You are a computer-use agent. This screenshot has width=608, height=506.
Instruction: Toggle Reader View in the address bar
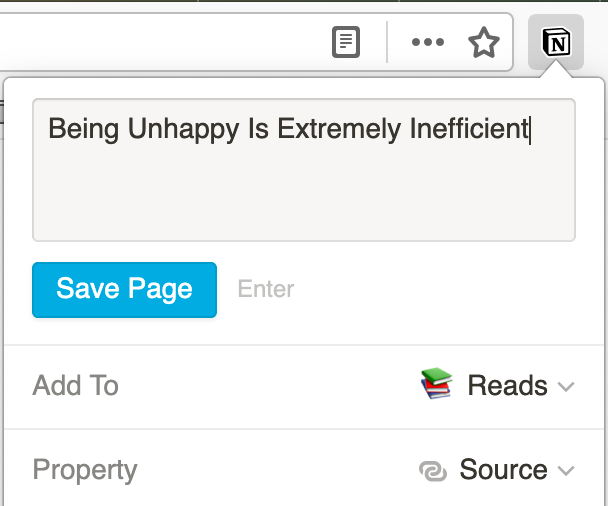click(x=346, y=42)
